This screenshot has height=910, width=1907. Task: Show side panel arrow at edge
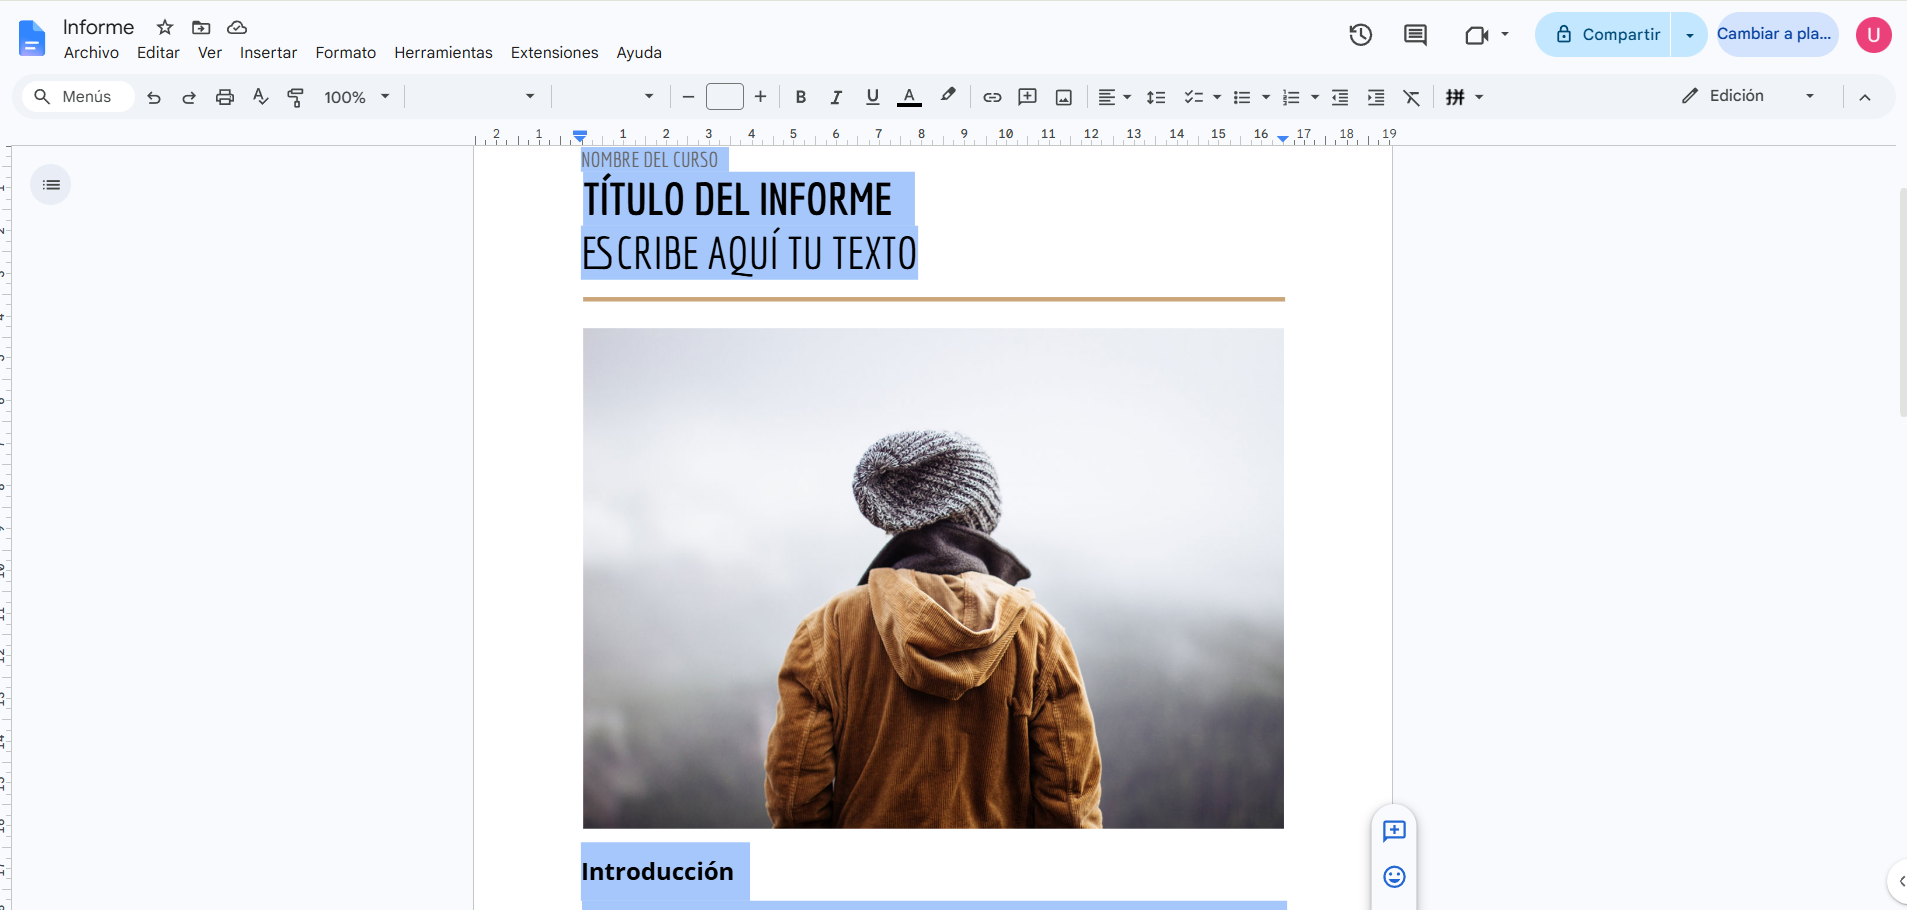click(x=1898, y=882)
